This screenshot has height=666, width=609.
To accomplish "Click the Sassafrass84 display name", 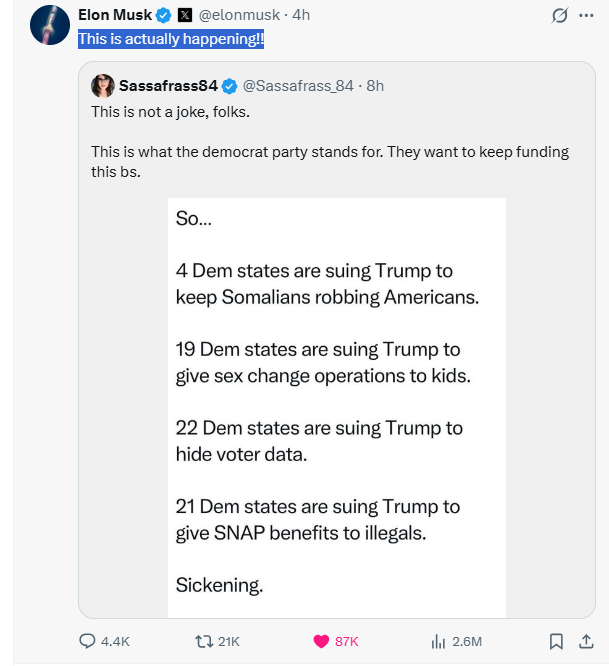I will [x=168, y=85].
